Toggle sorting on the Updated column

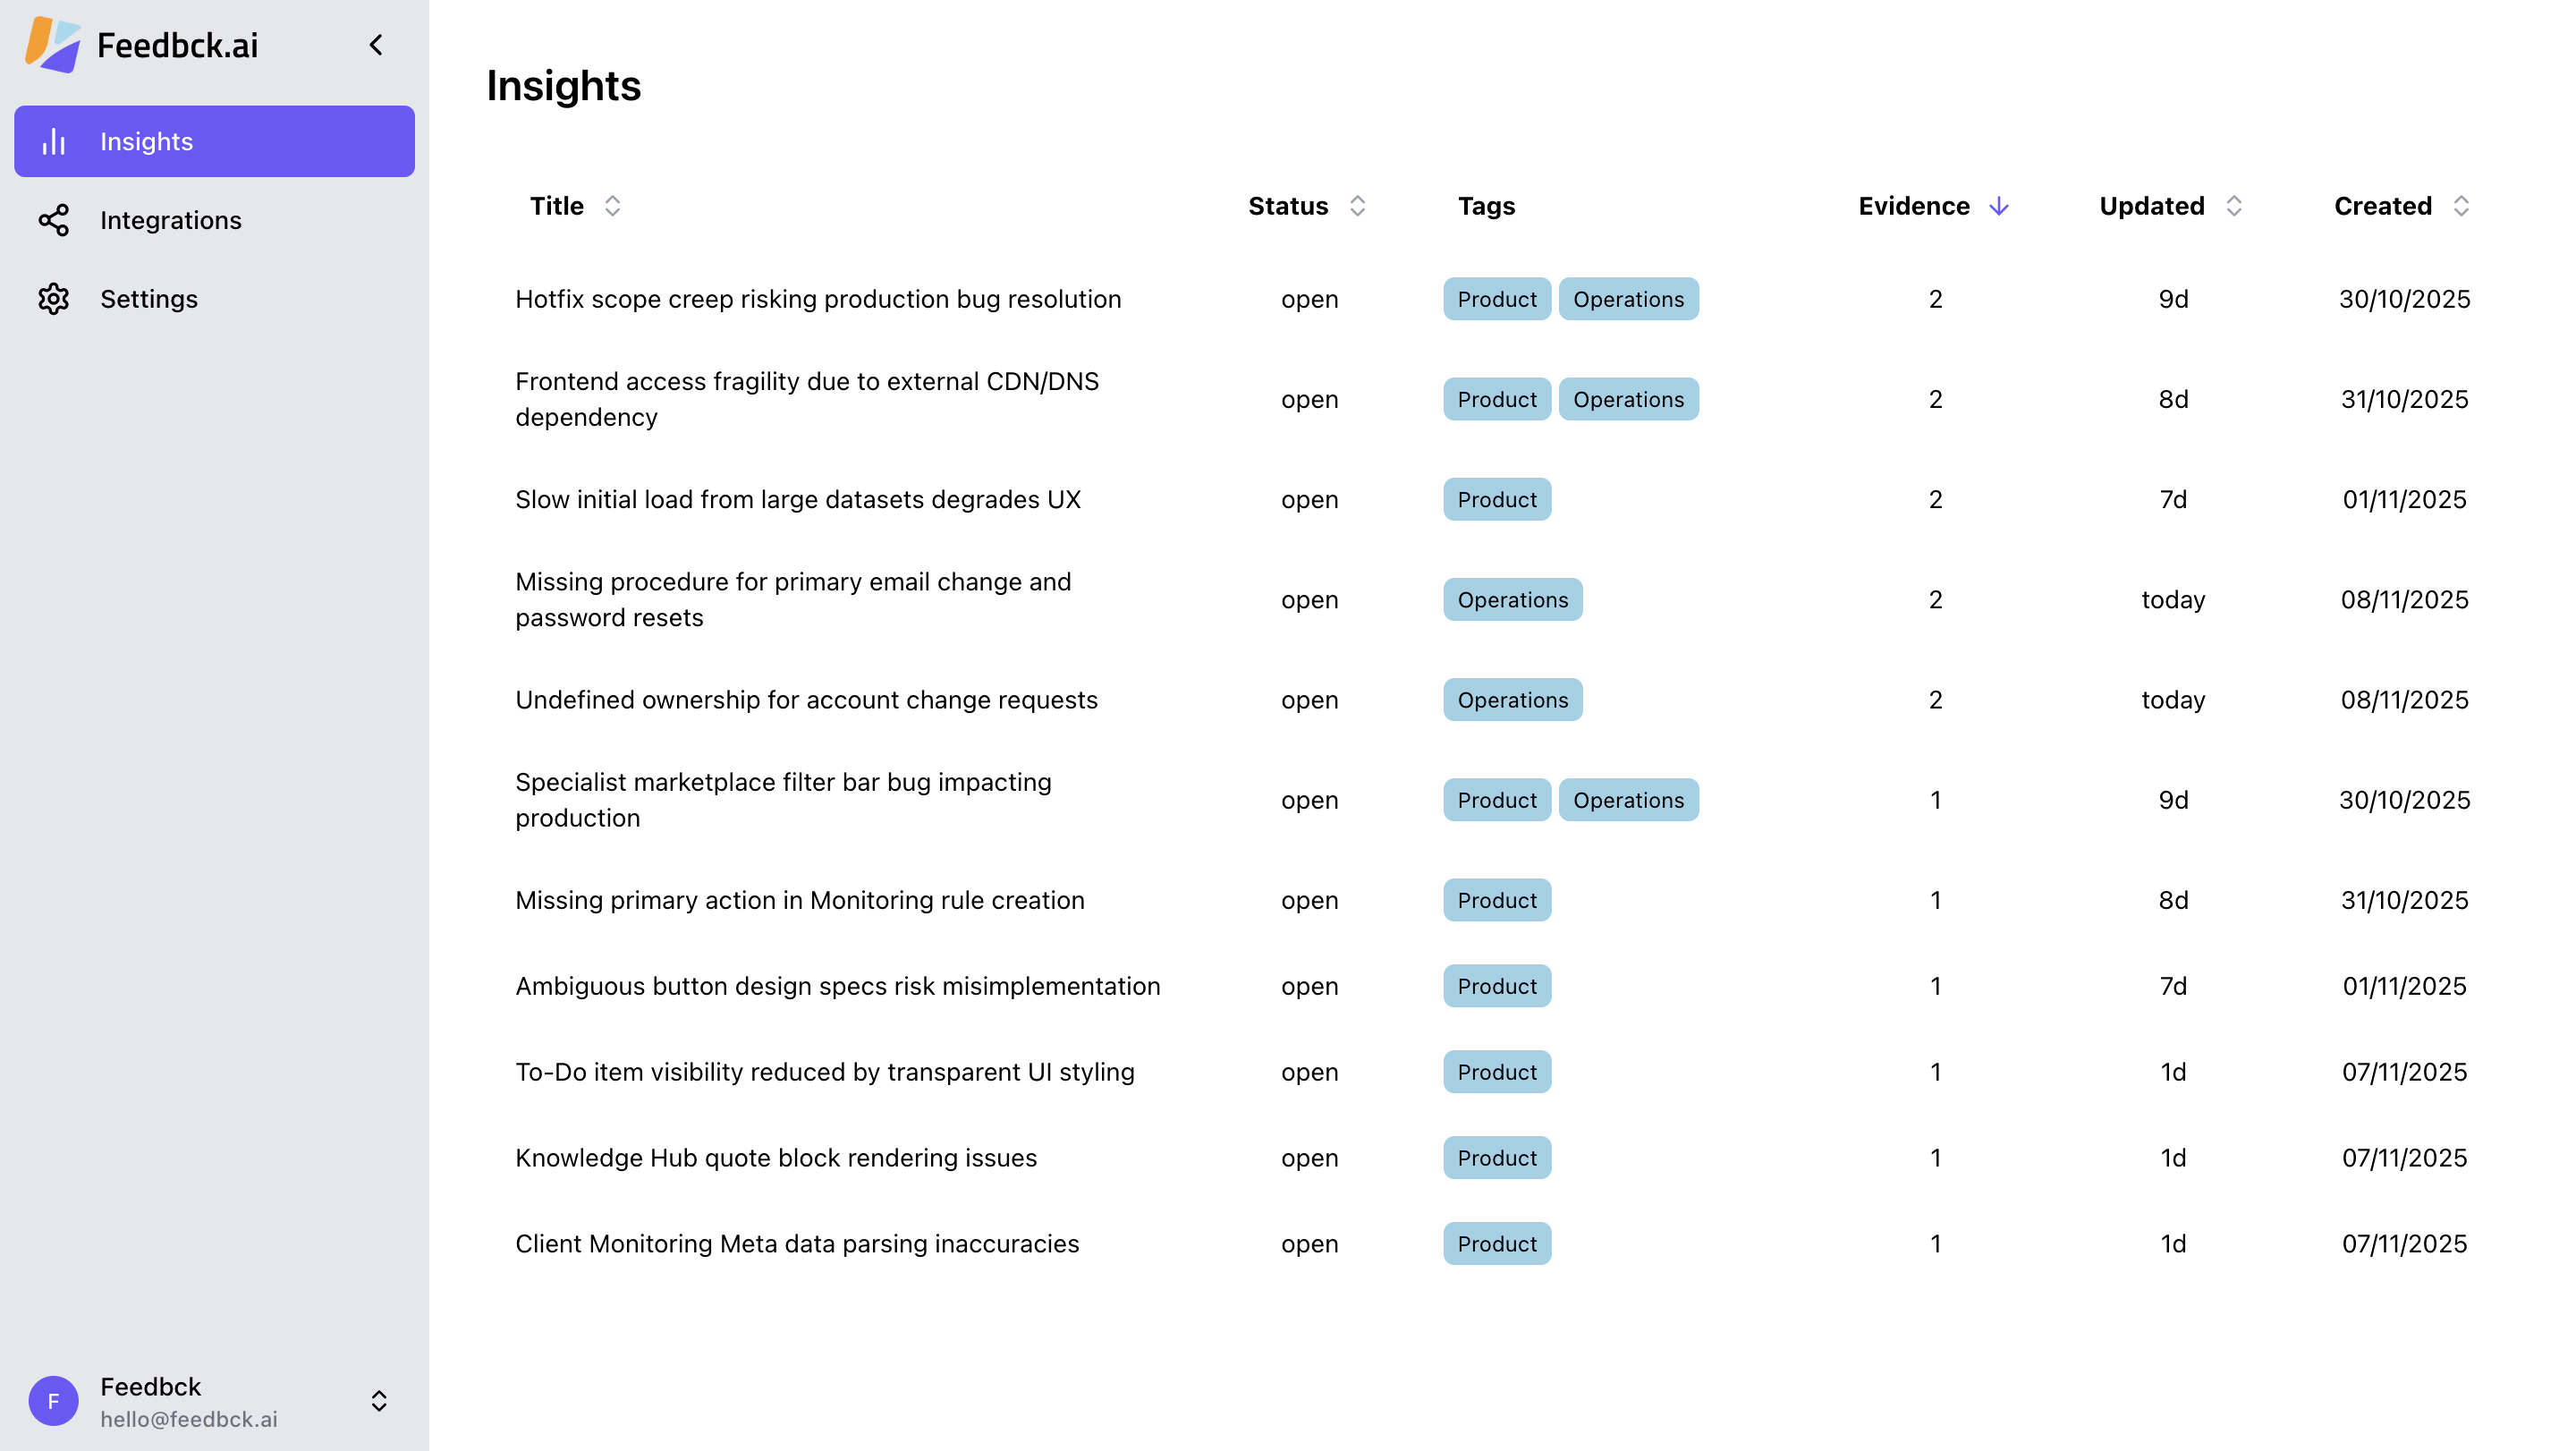tap(2233, 206)
